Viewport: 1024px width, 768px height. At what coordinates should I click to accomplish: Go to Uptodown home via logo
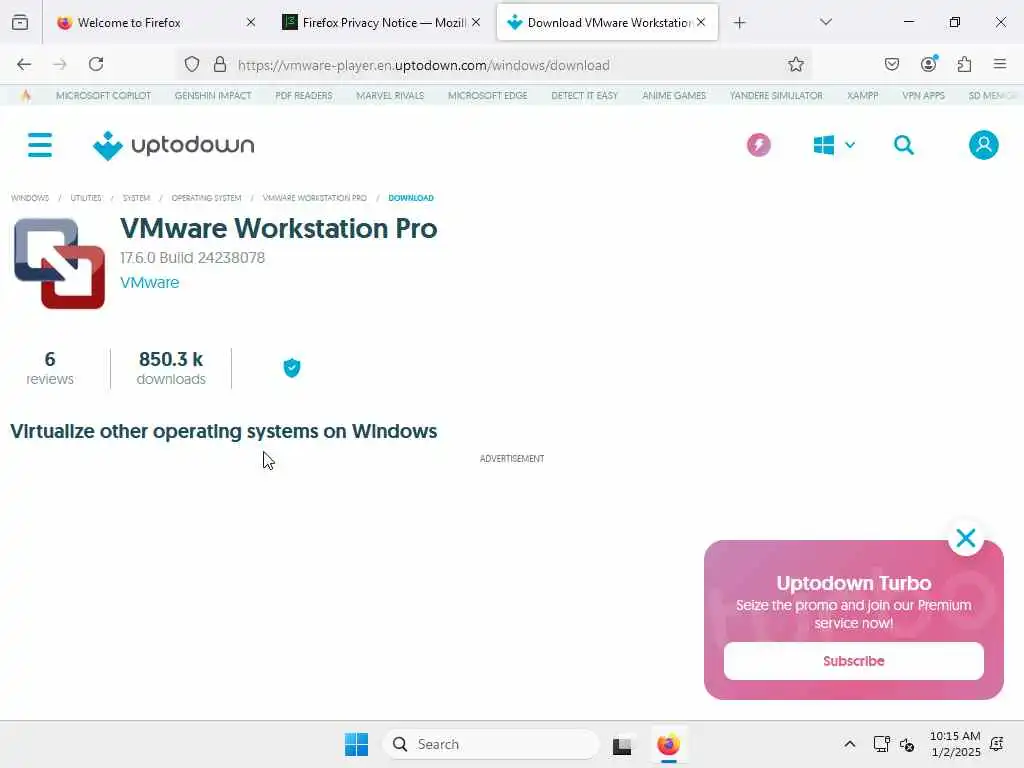click(x=173, y=145)
